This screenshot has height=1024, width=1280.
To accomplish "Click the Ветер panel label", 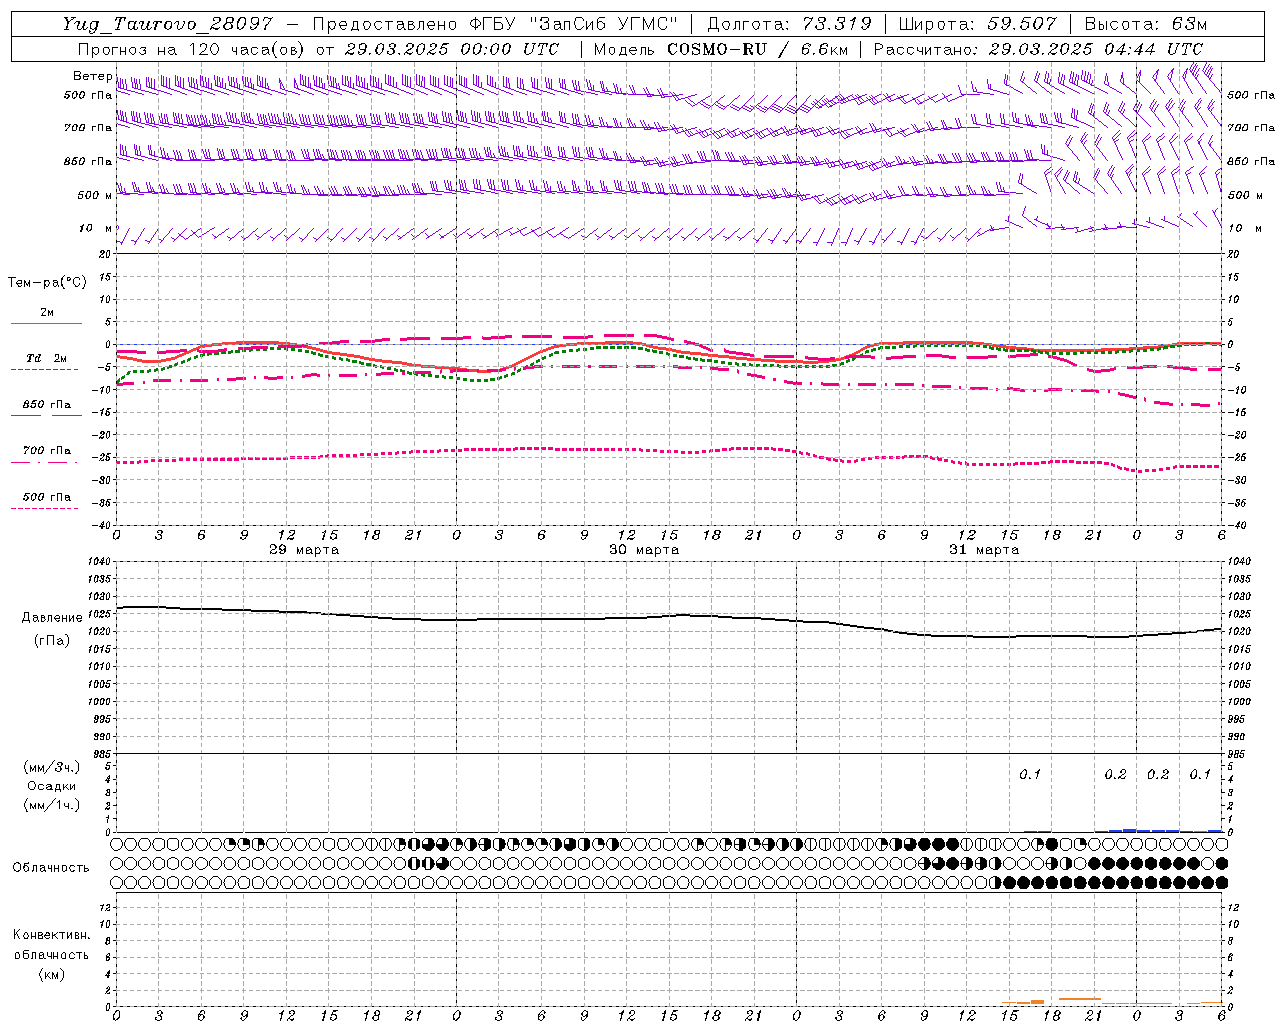I will (92, 76).
